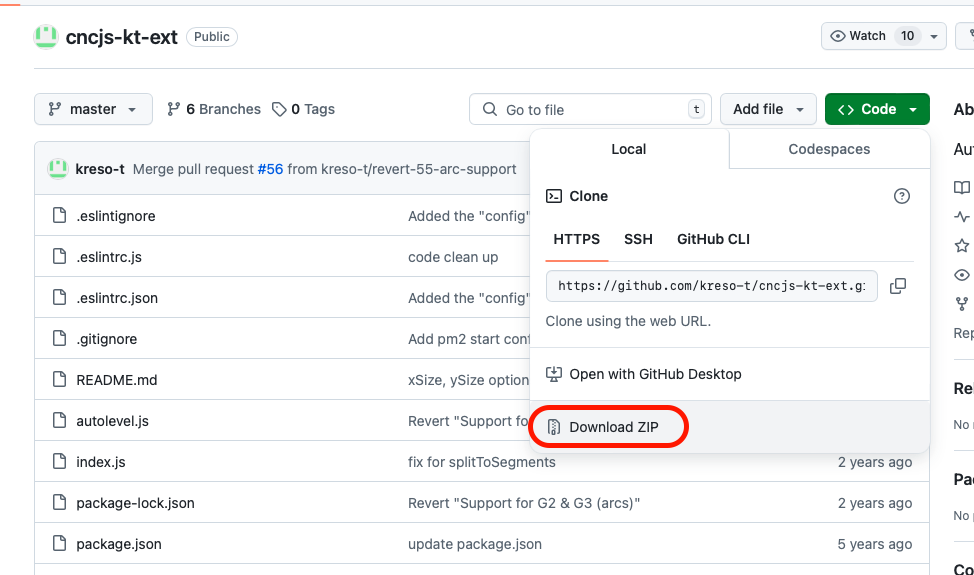The image size is (974, 575).
Task: Click the GitHub Desktop download icon
Action: tap(553, 374)
